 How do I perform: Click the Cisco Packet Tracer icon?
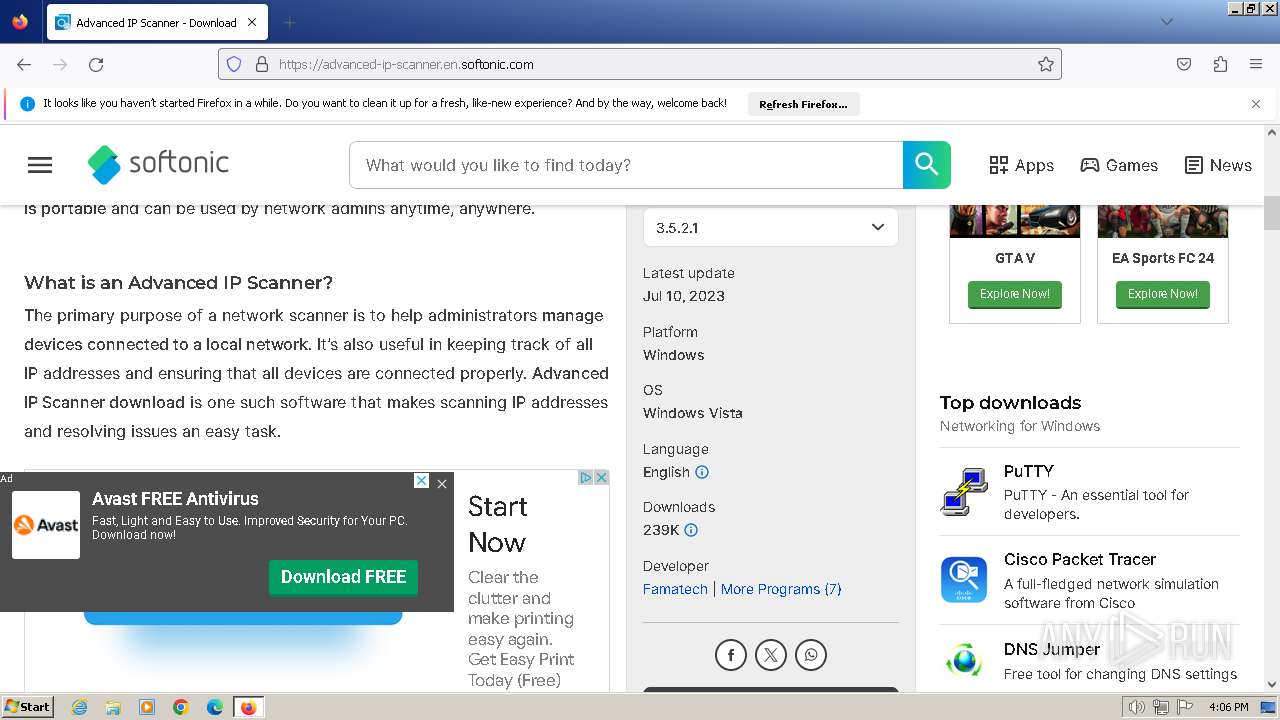pos(964,580)
